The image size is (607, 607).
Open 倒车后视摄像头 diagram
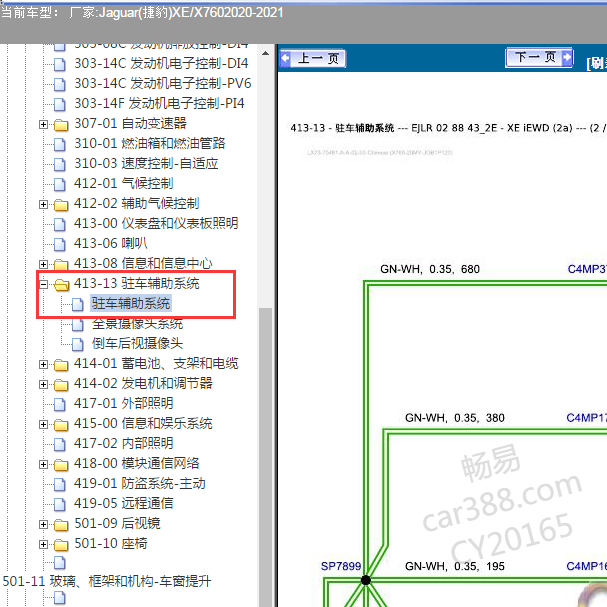(137, 344)
